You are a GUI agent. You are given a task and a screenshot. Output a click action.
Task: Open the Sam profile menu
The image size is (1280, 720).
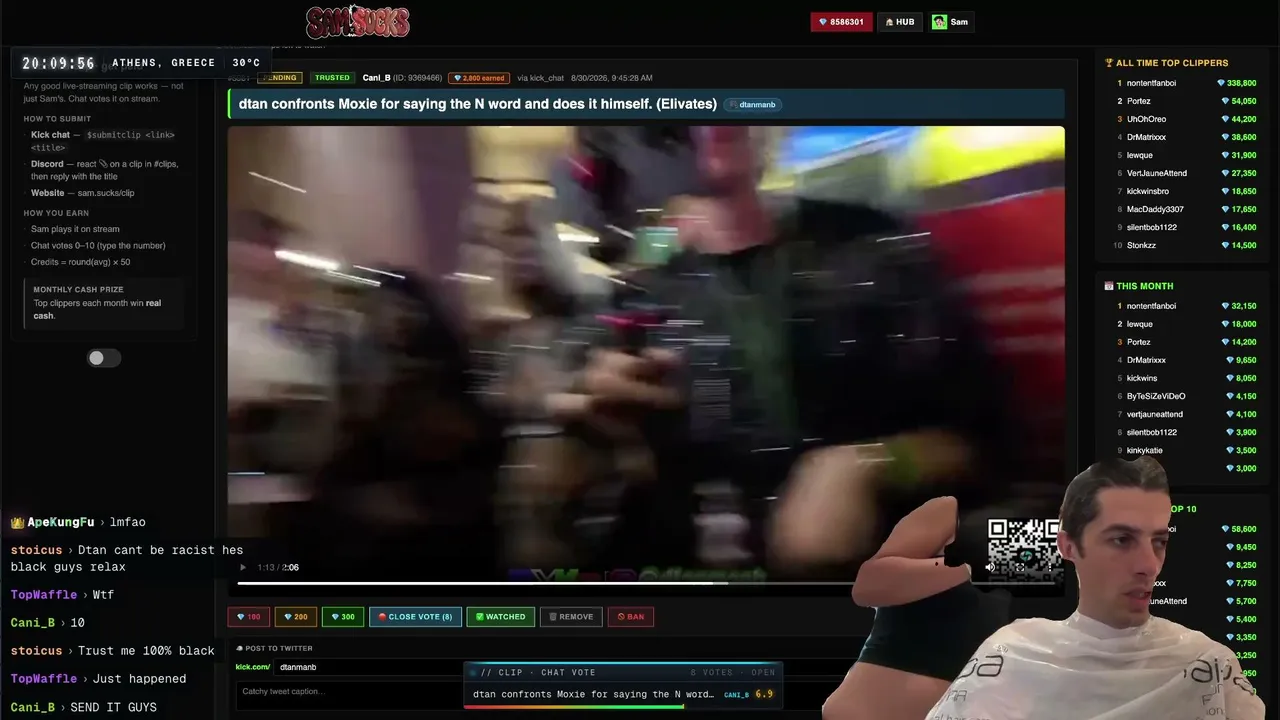click(950, 22)
